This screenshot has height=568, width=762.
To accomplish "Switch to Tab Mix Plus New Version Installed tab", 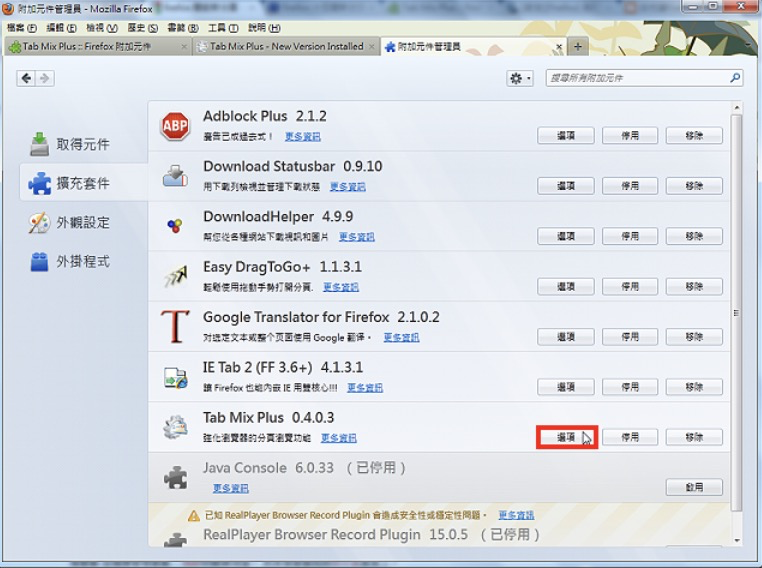I will coord(286,47).
